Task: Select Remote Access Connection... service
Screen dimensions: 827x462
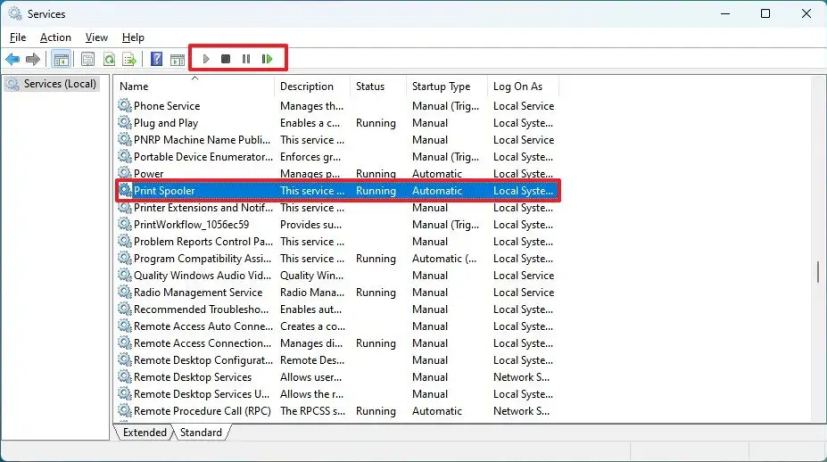Action: click(x=203, y=343)
